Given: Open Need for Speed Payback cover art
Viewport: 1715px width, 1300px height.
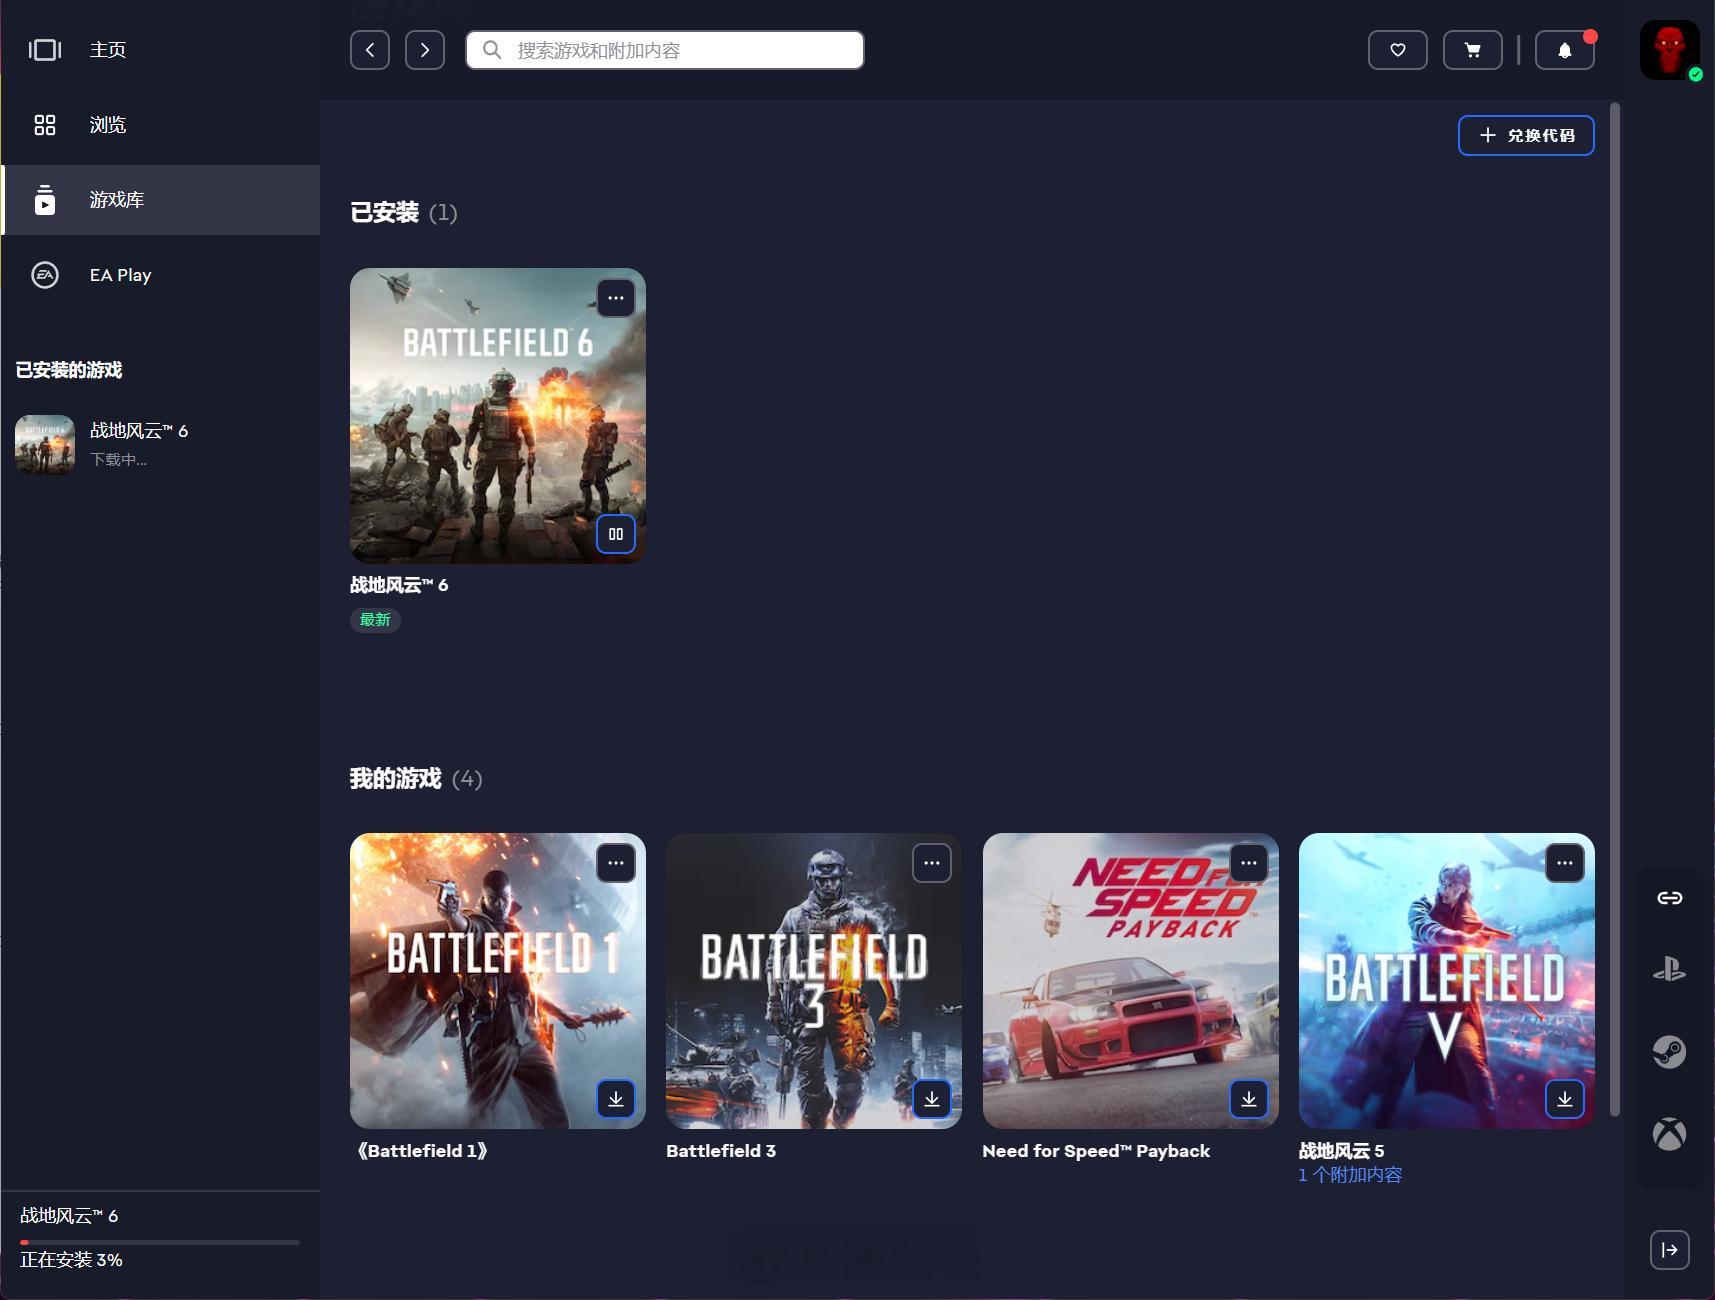Looking at the screenshot, I should [x=1131, y=981].
